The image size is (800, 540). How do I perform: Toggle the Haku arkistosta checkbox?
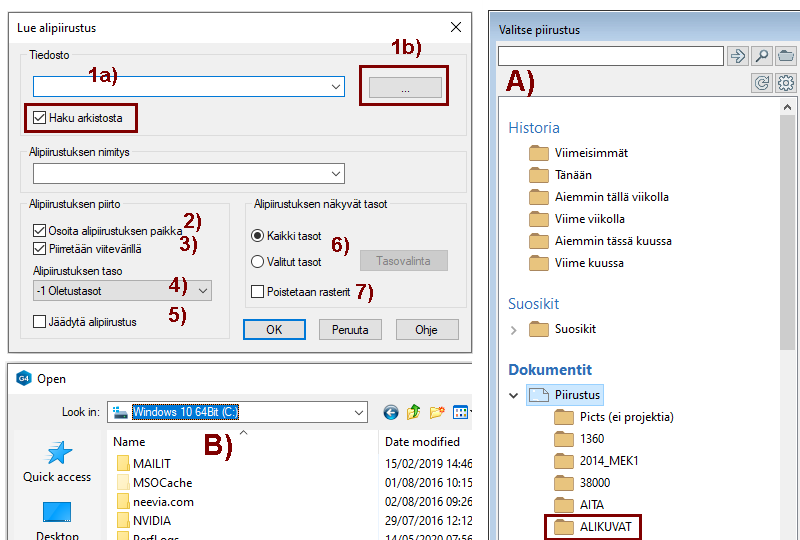(x=40, y=118)
